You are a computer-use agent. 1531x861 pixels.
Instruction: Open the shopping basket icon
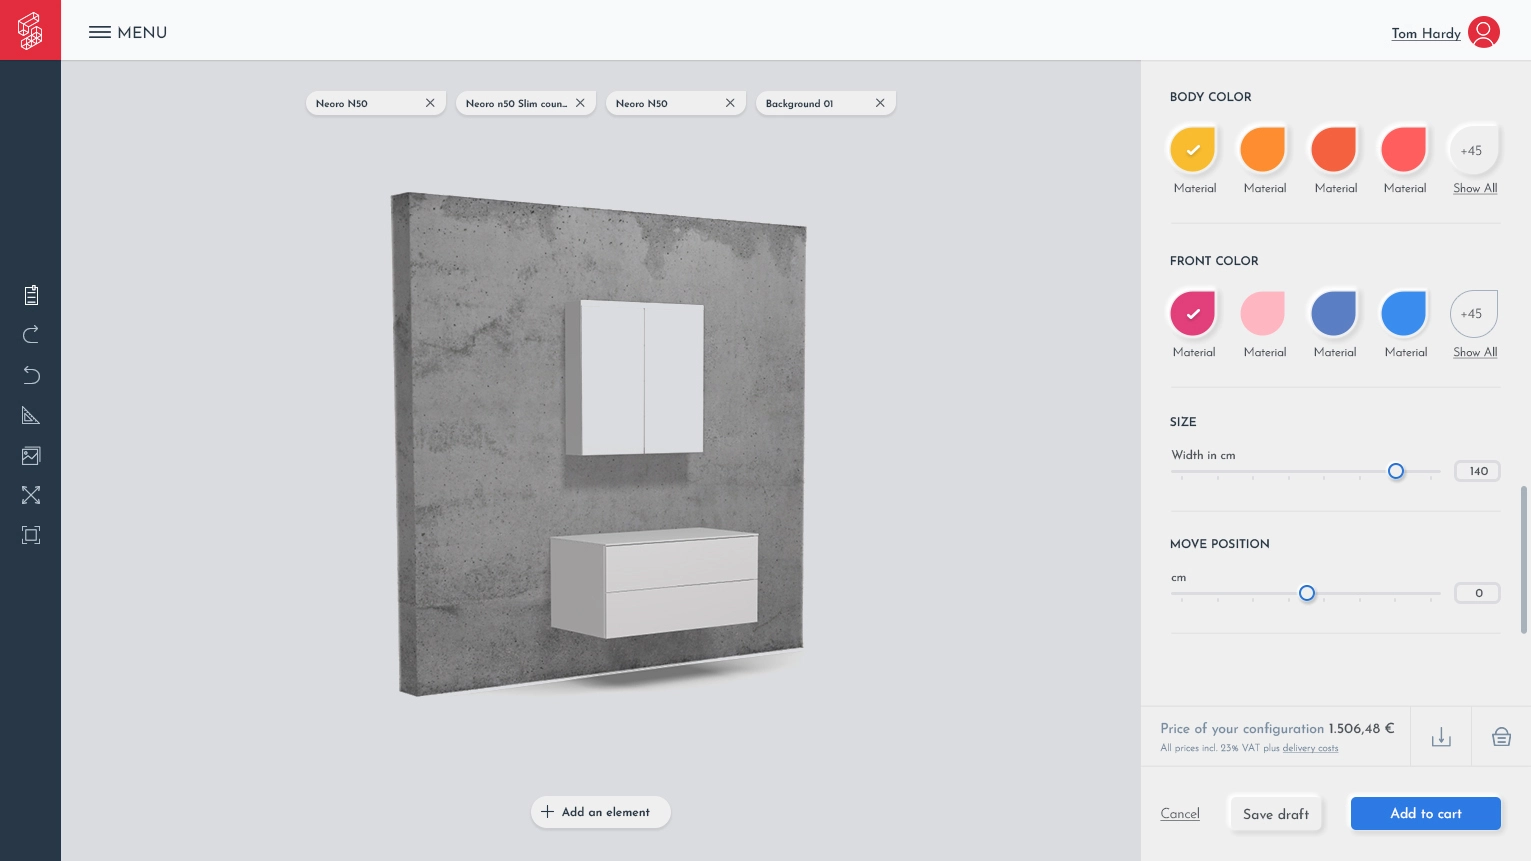click(x=1501, y=736)
